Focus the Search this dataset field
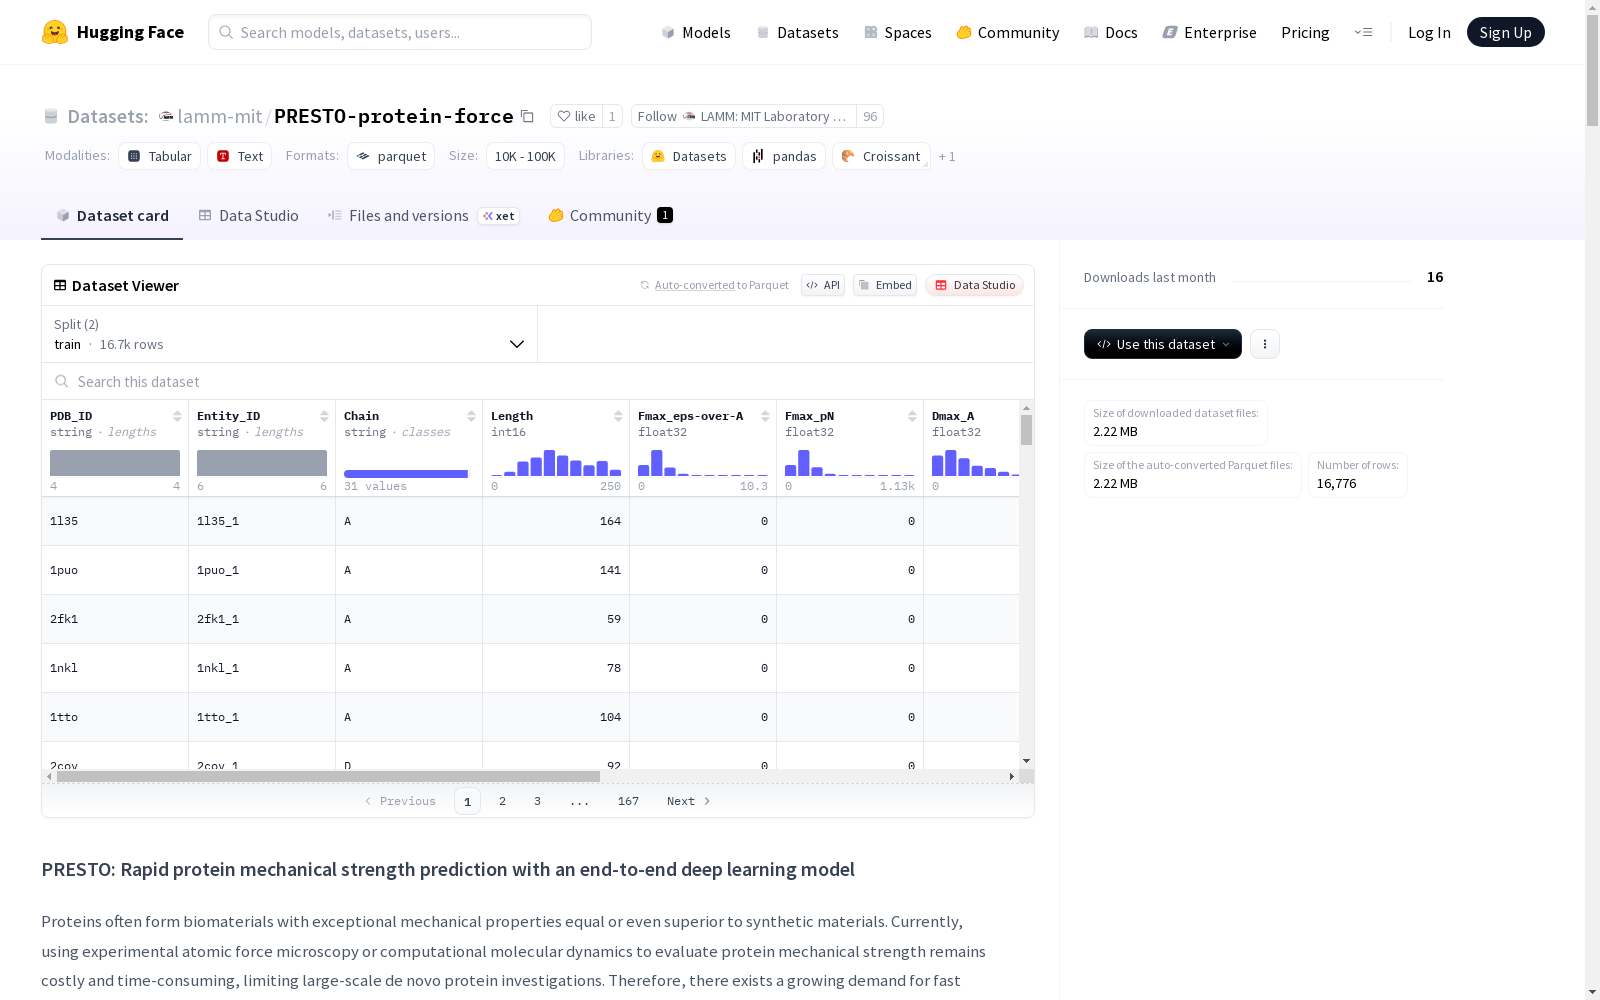This screenshot has height=1000, width=1600. pyautogui.click(x=538, y=382)
